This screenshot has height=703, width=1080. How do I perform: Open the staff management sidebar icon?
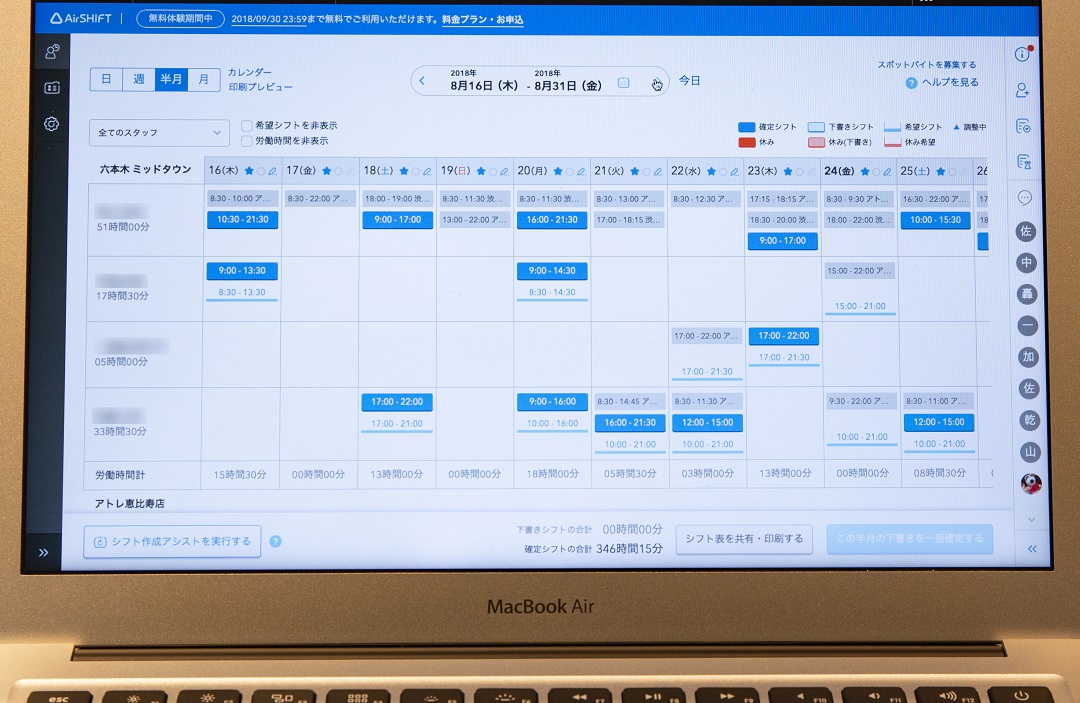pyautogui.click(x=52, y=52)
